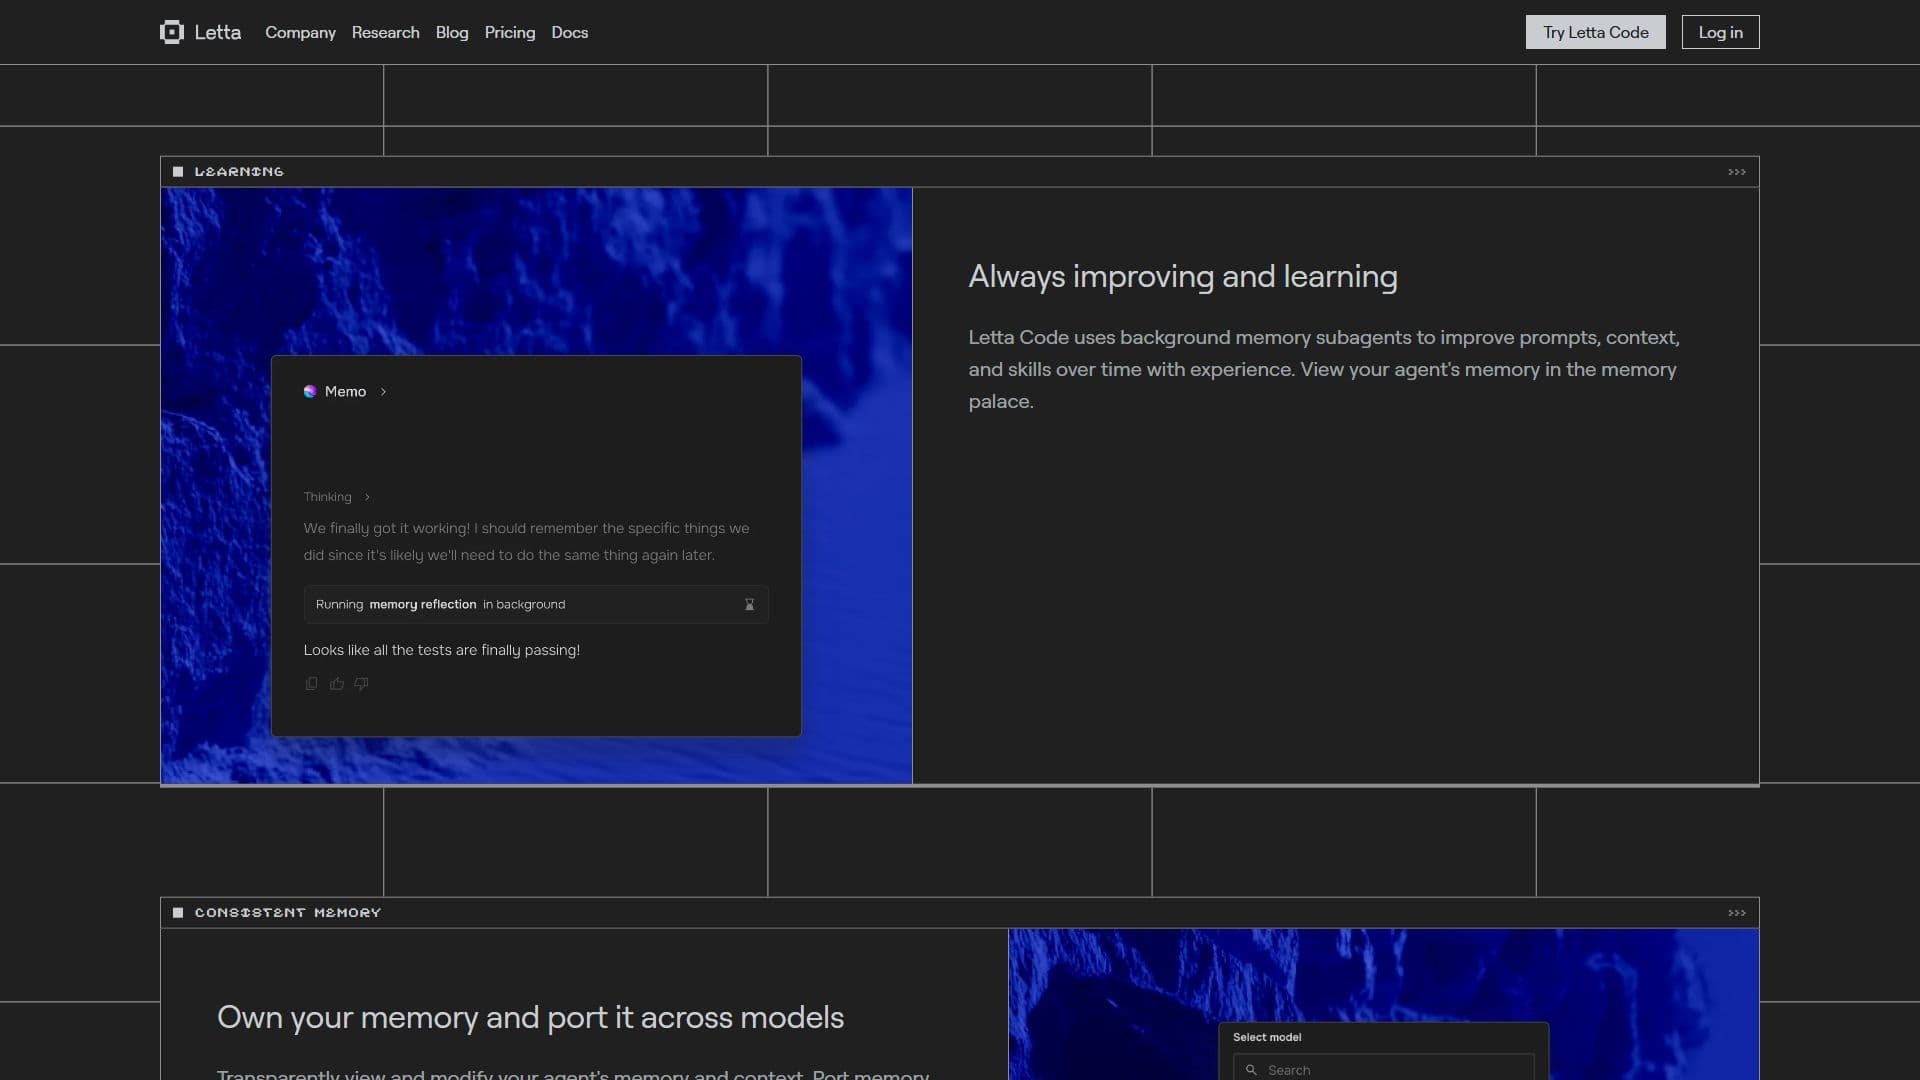1920x1080 pixels.
Task: Click the search magnifier icon
Action: pyautogui.click(x=1251, y=1070)
